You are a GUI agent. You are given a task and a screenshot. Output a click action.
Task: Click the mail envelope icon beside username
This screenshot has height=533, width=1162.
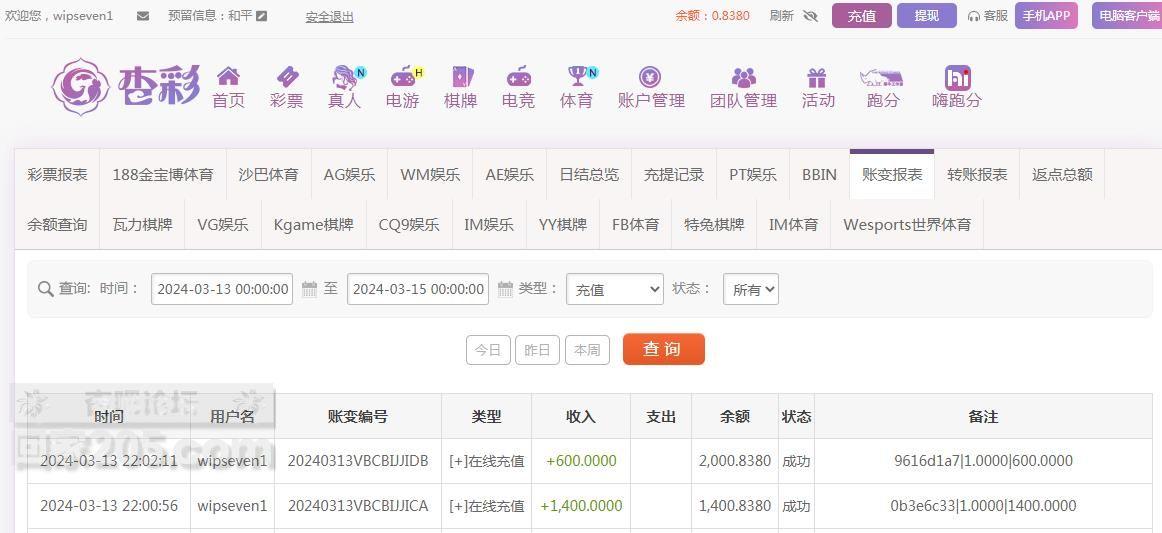tap(143, 16)
